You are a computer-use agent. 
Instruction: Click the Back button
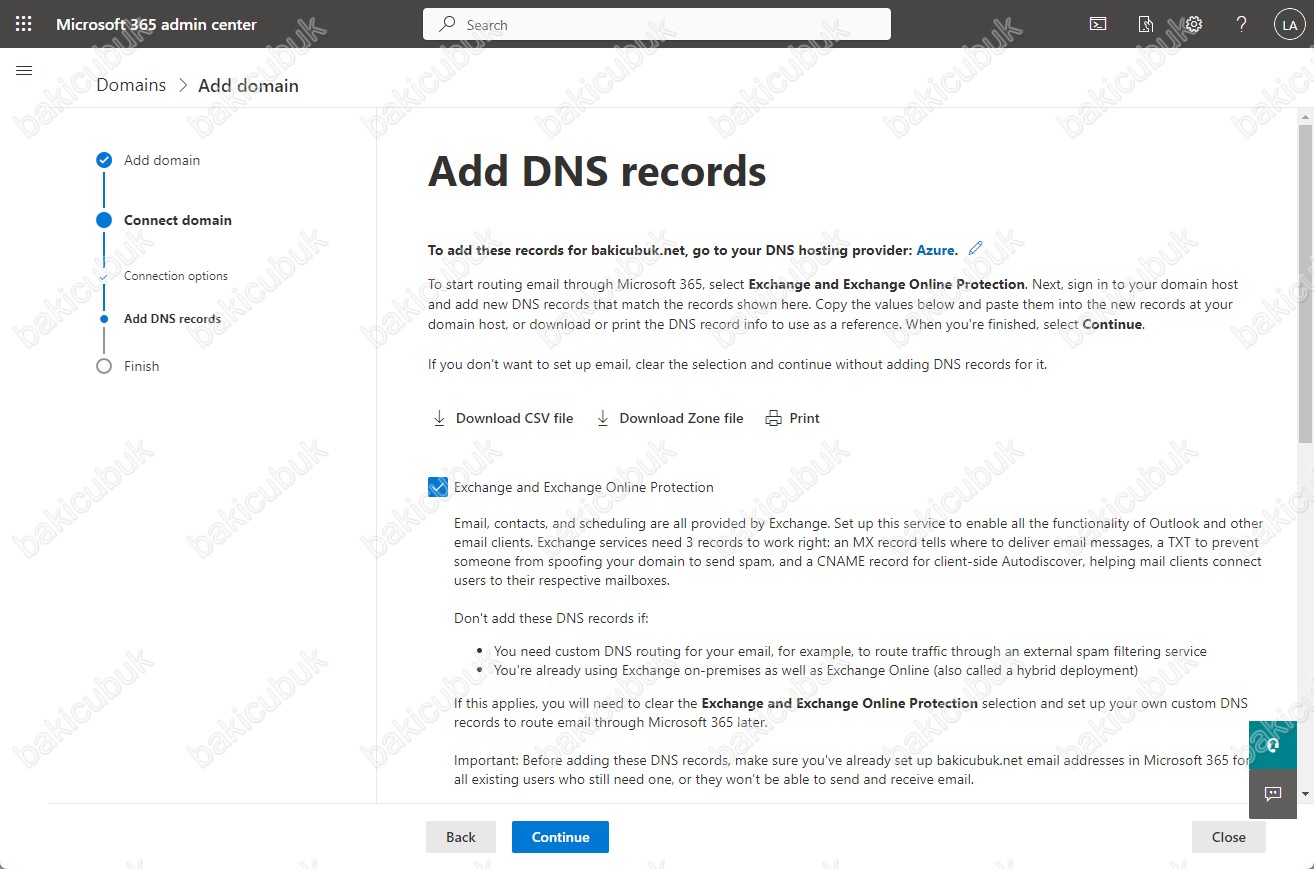point(461,837)
